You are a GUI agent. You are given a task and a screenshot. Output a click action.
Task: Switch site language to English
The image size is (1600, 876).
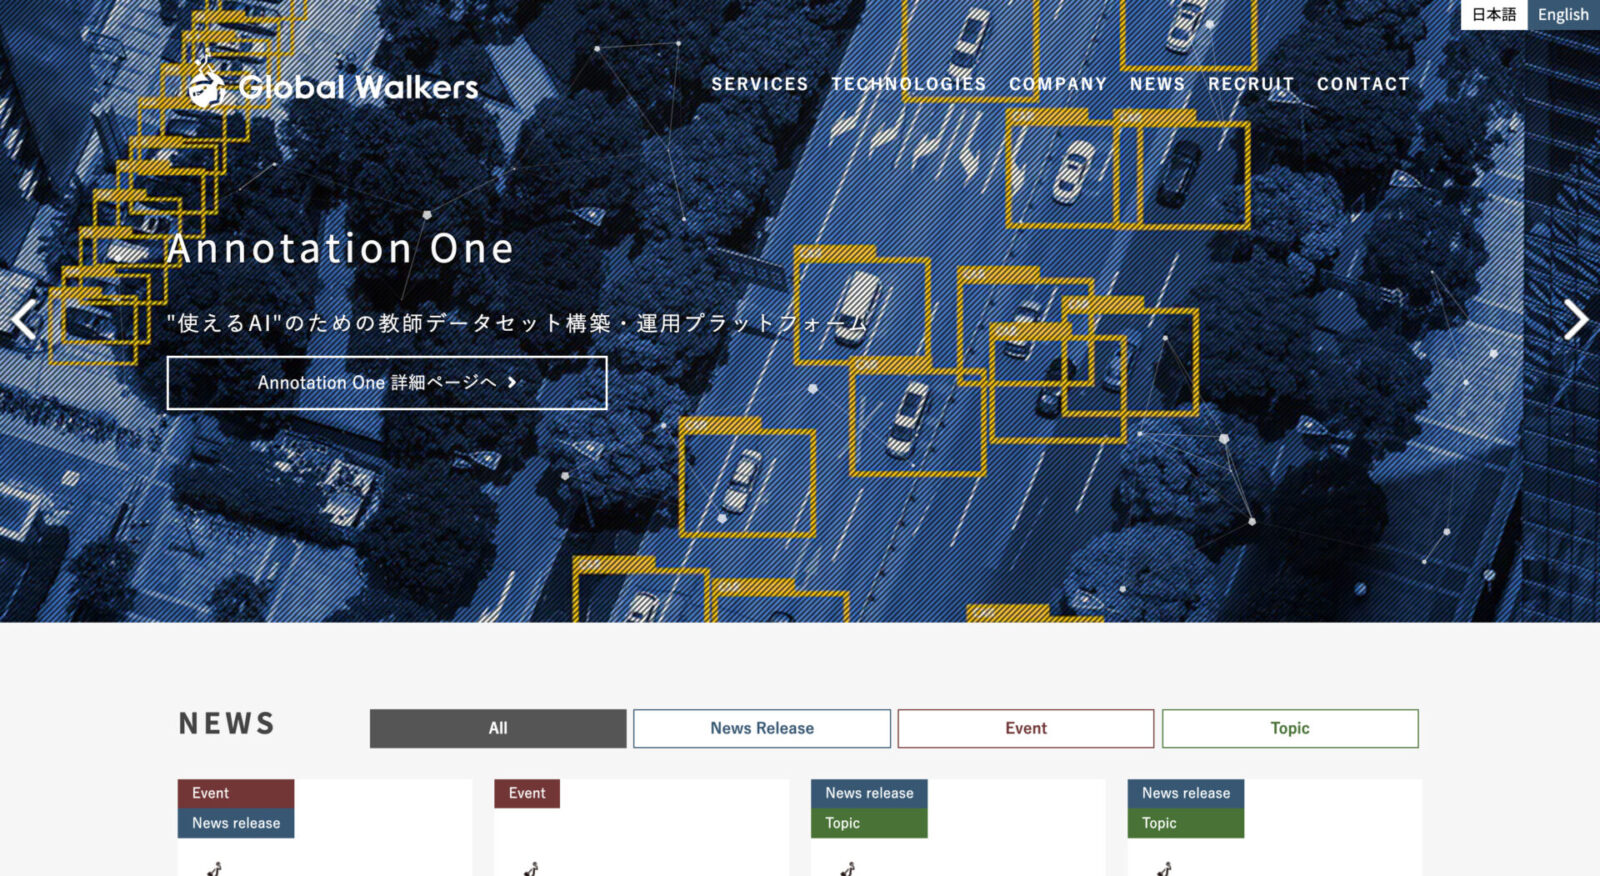[1563, 14]
